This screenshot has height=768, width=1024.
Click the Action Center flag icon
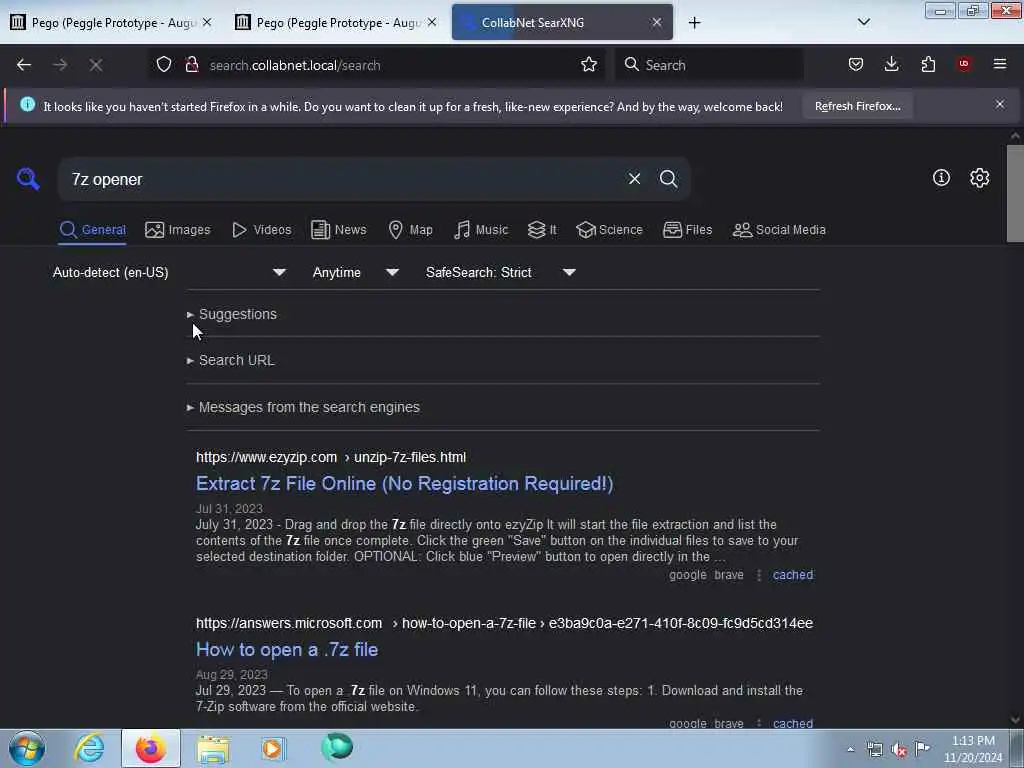922,748
